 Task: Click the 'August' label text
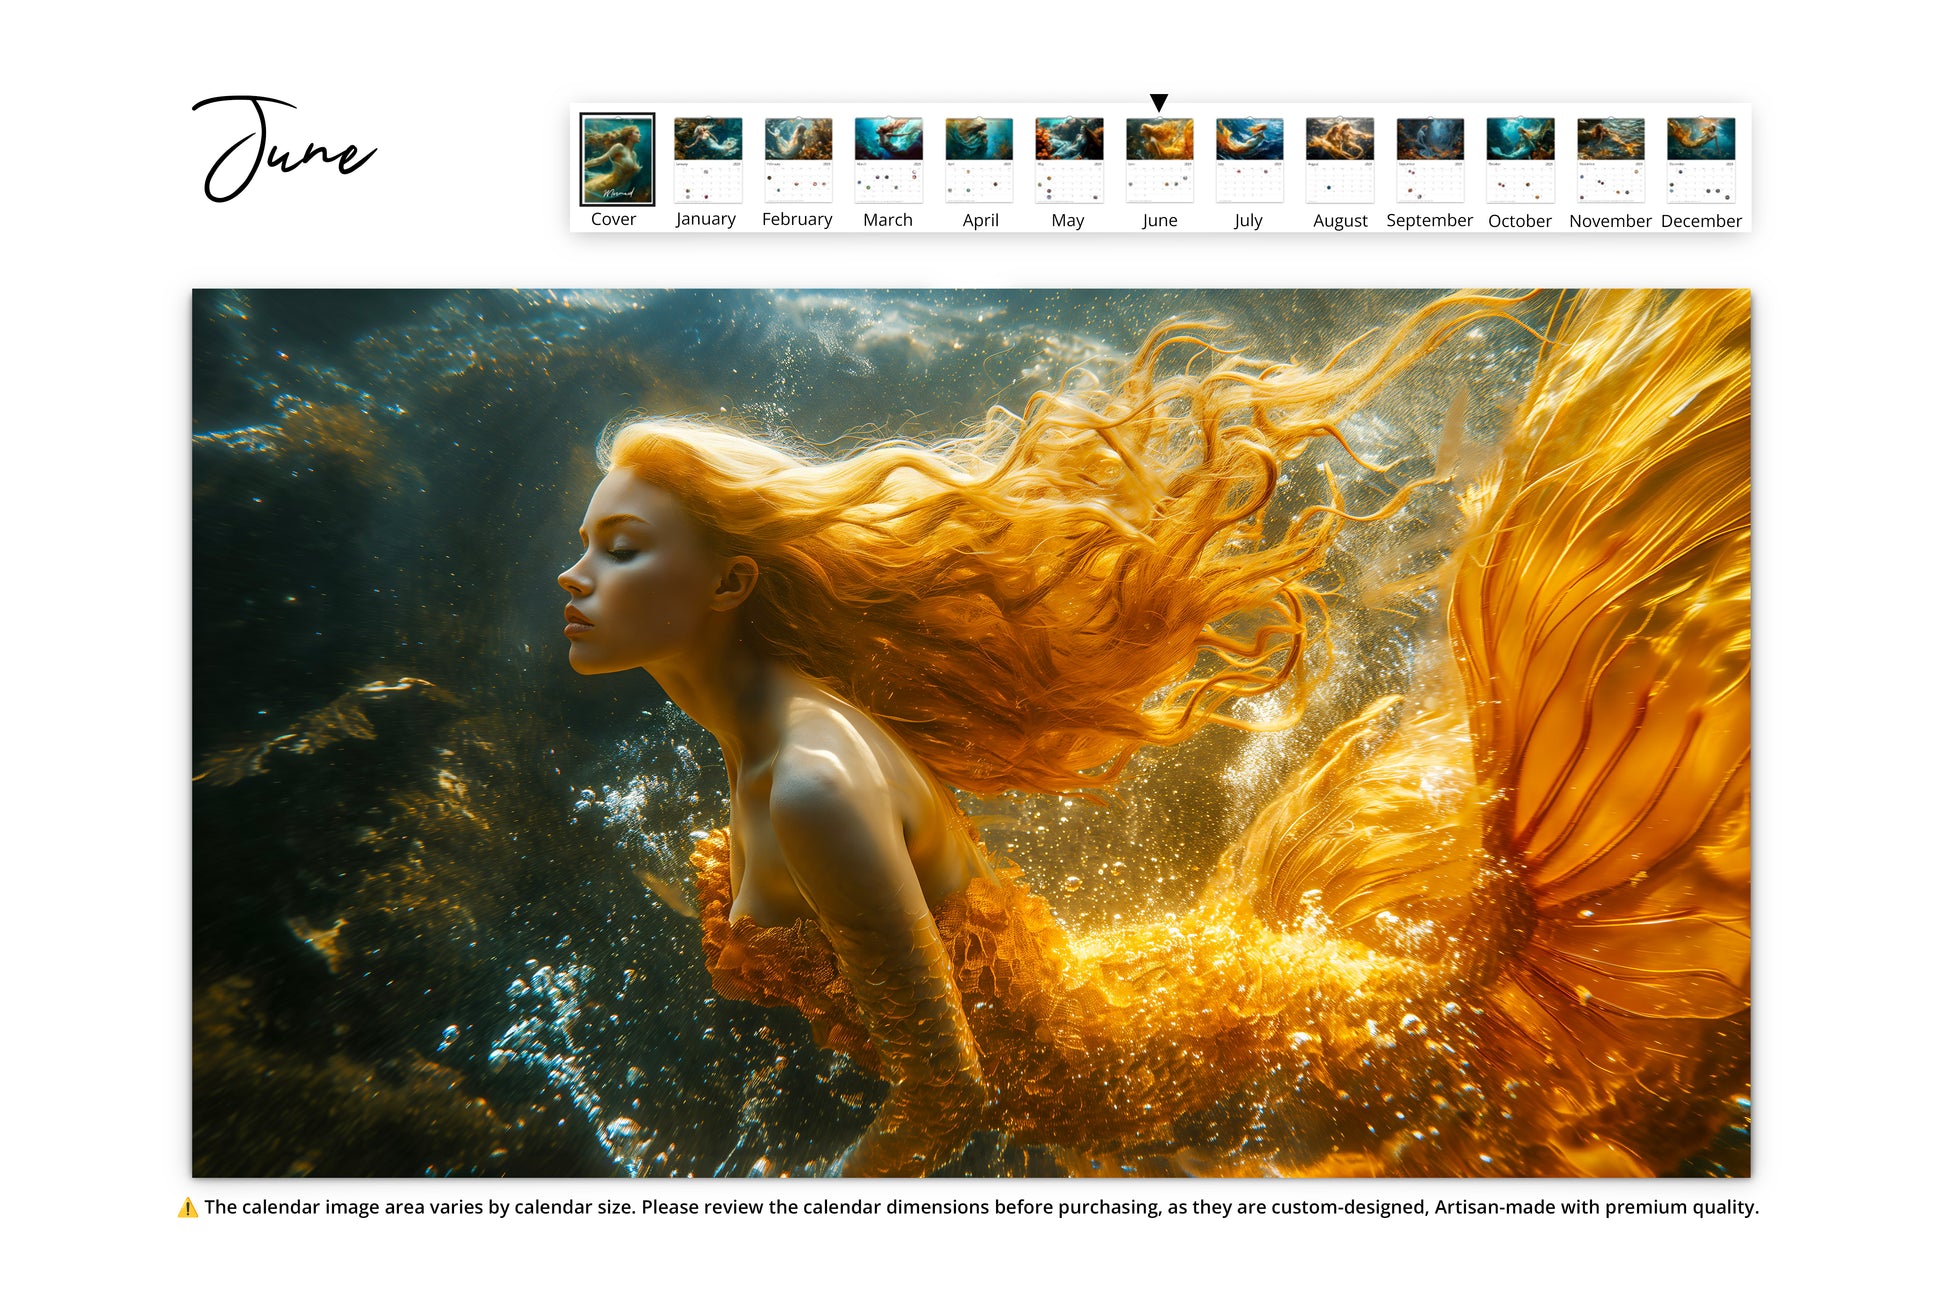coord(1340,221)
